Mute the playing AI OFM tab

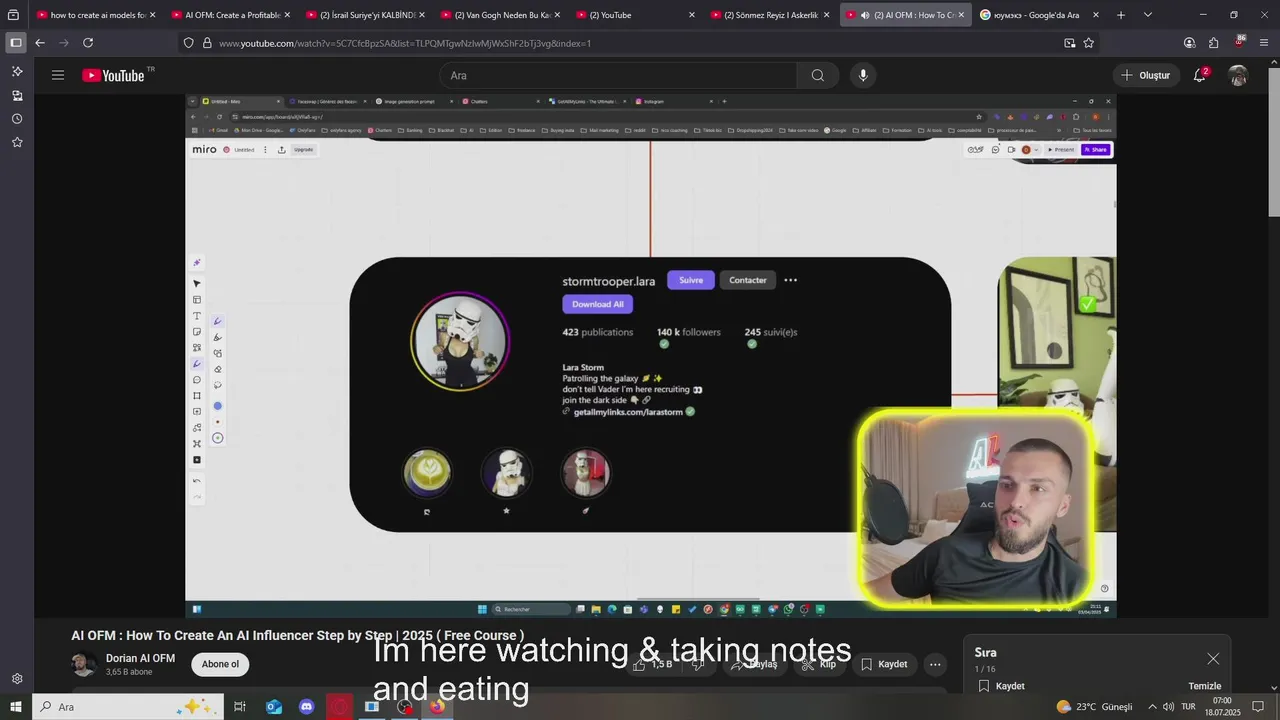coord(864,15)
